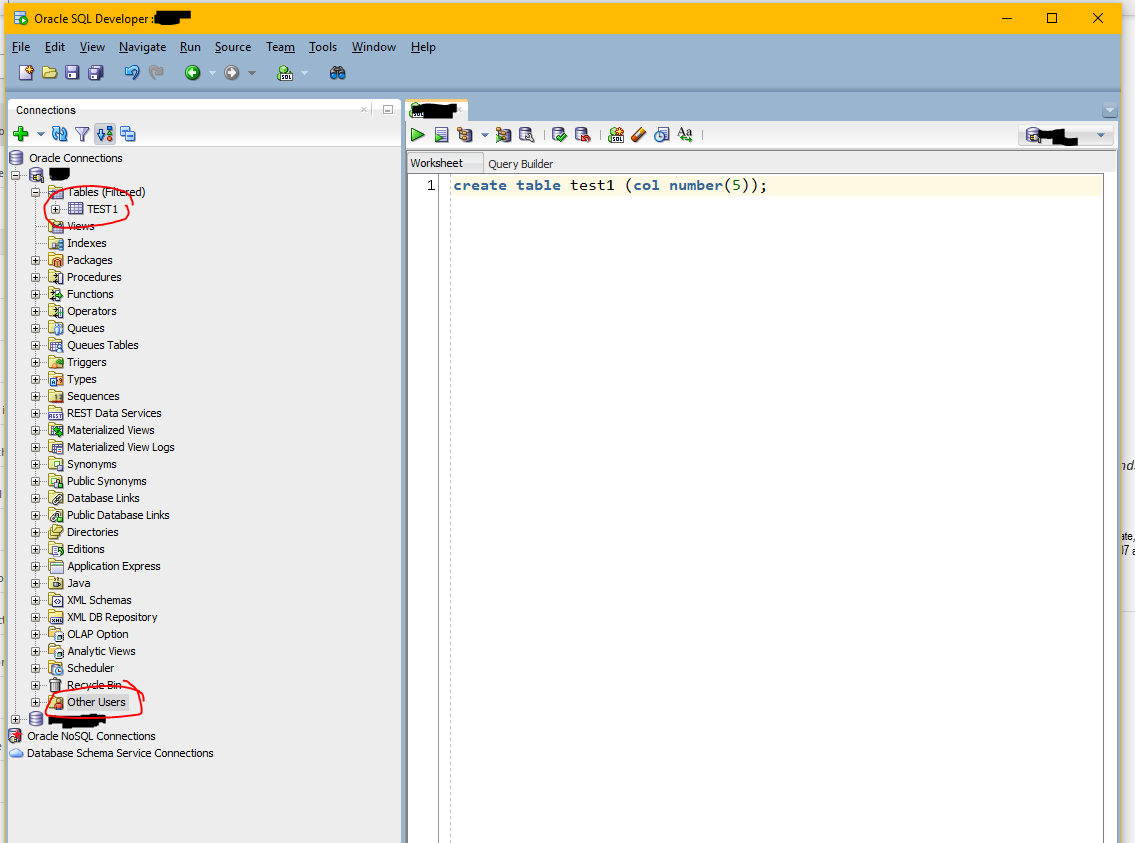Expand the Sequences node
This screenshot has height=843, width=1135.
click(35, 397)
